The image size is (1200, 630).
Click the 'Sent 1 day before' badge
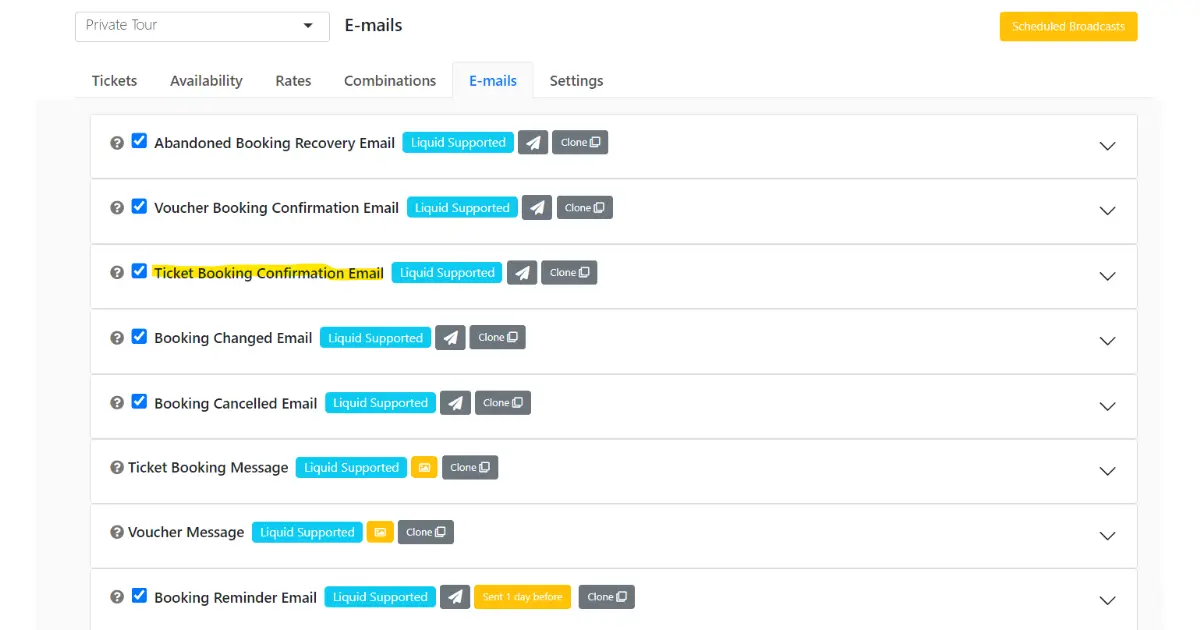[x=522, y=596]
